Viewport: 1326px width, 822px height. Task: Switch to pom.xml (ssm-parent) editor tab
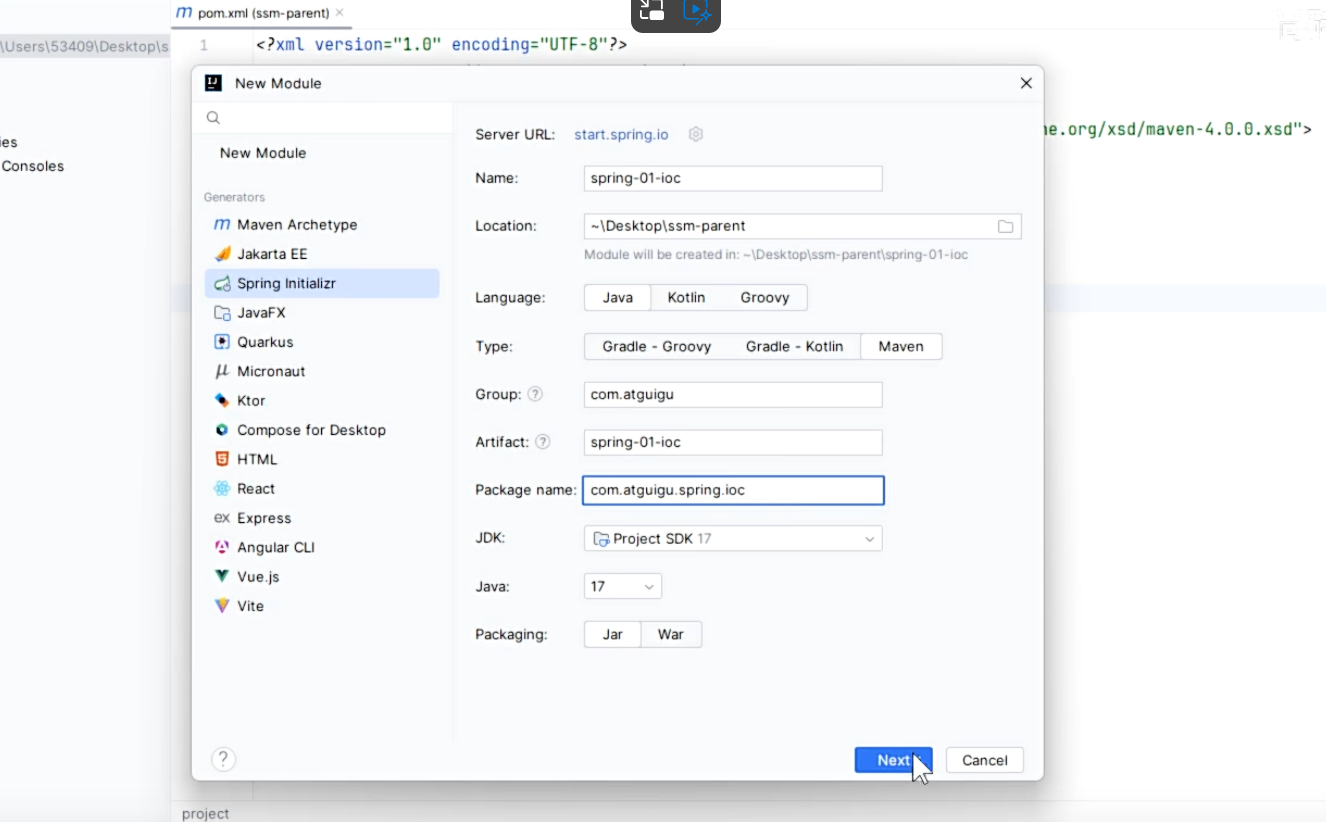(264, 13)
